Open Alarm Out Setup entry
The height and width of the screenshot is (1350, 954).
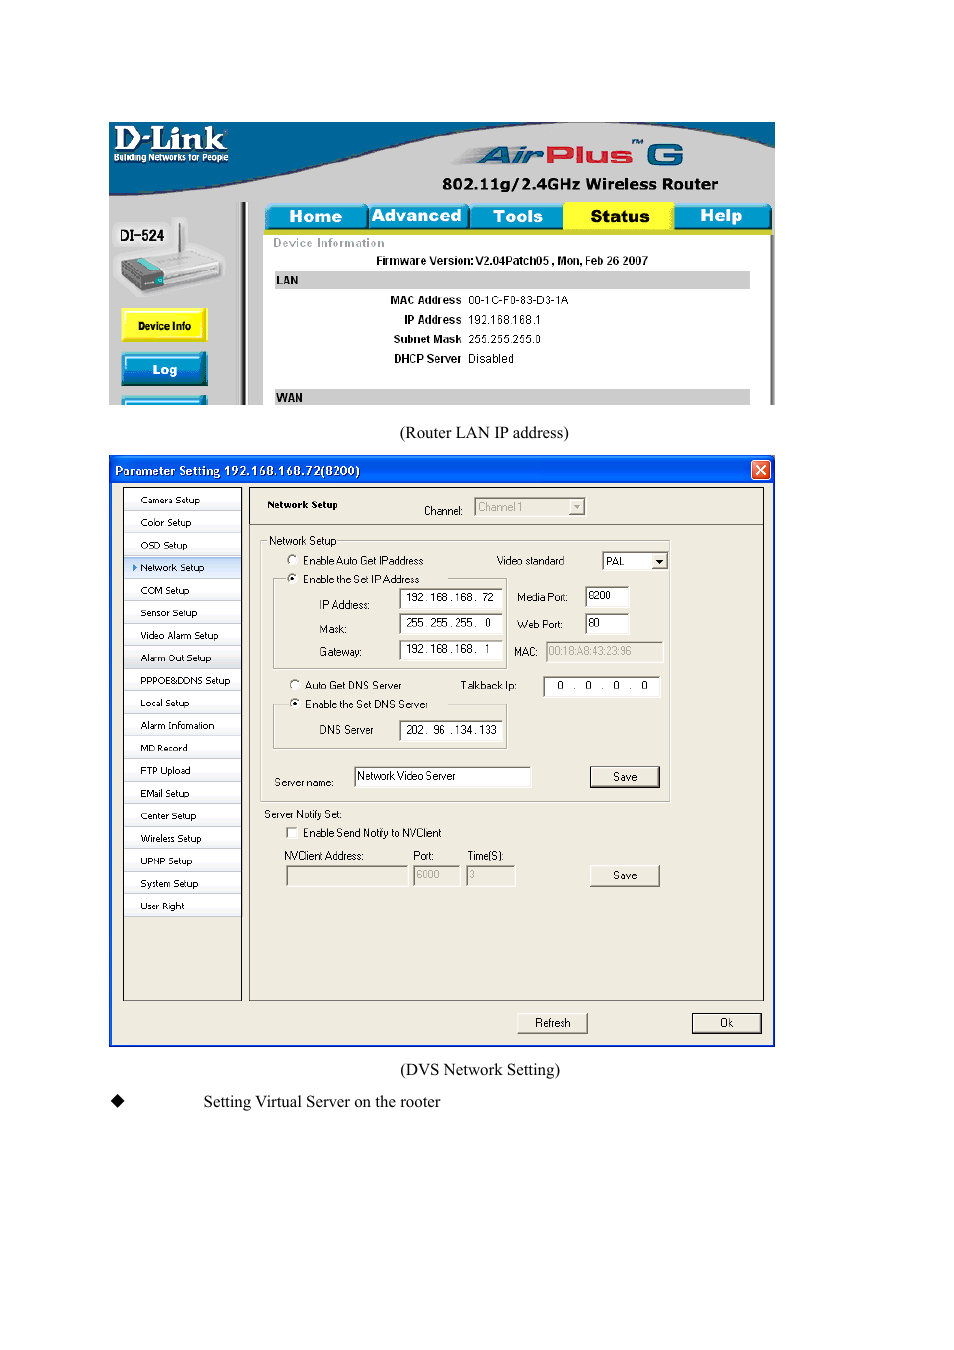point(182,658)
